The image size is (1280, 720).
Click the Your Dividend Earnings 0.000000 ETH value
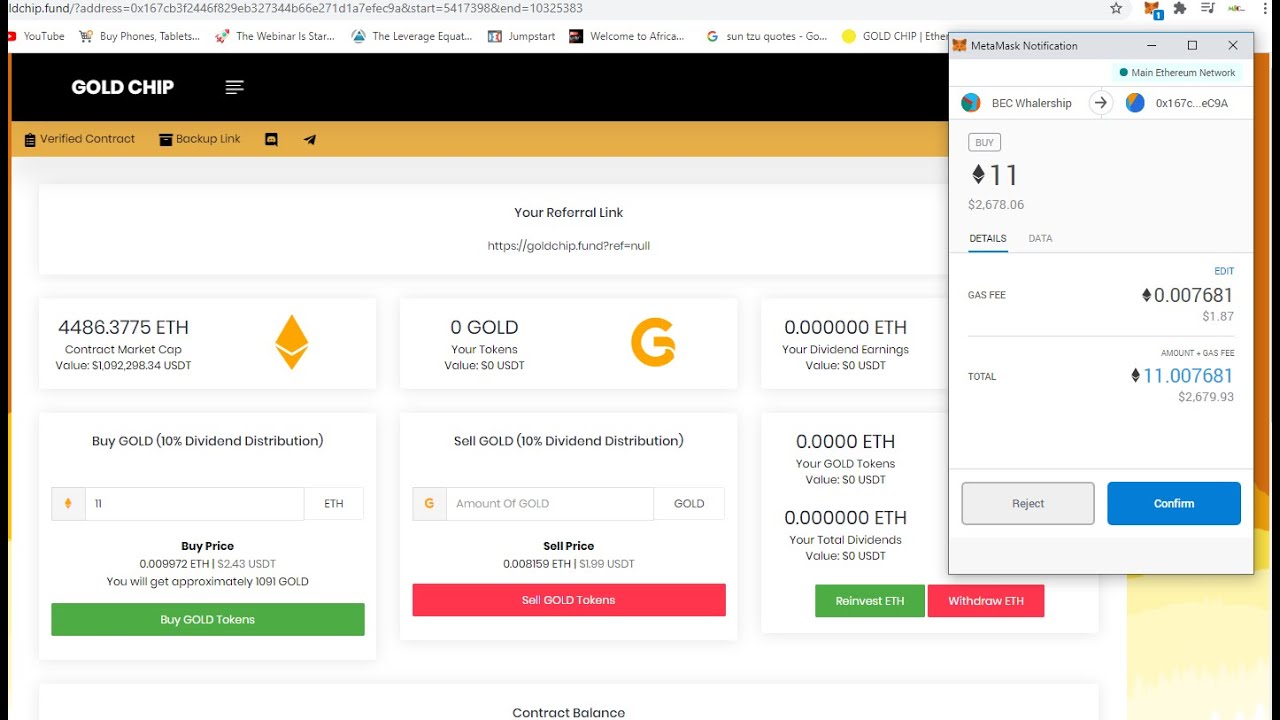coord(846,327)
